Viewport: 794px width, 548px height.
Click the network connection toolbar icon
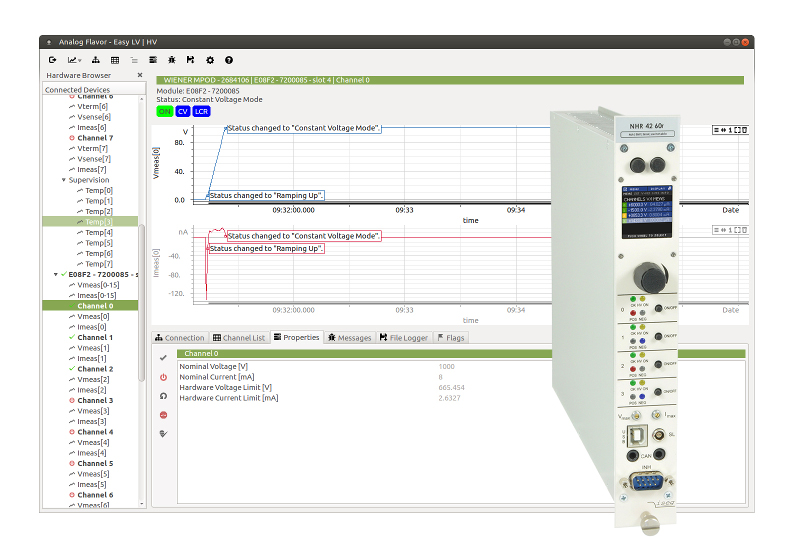[x=96, y=60]
